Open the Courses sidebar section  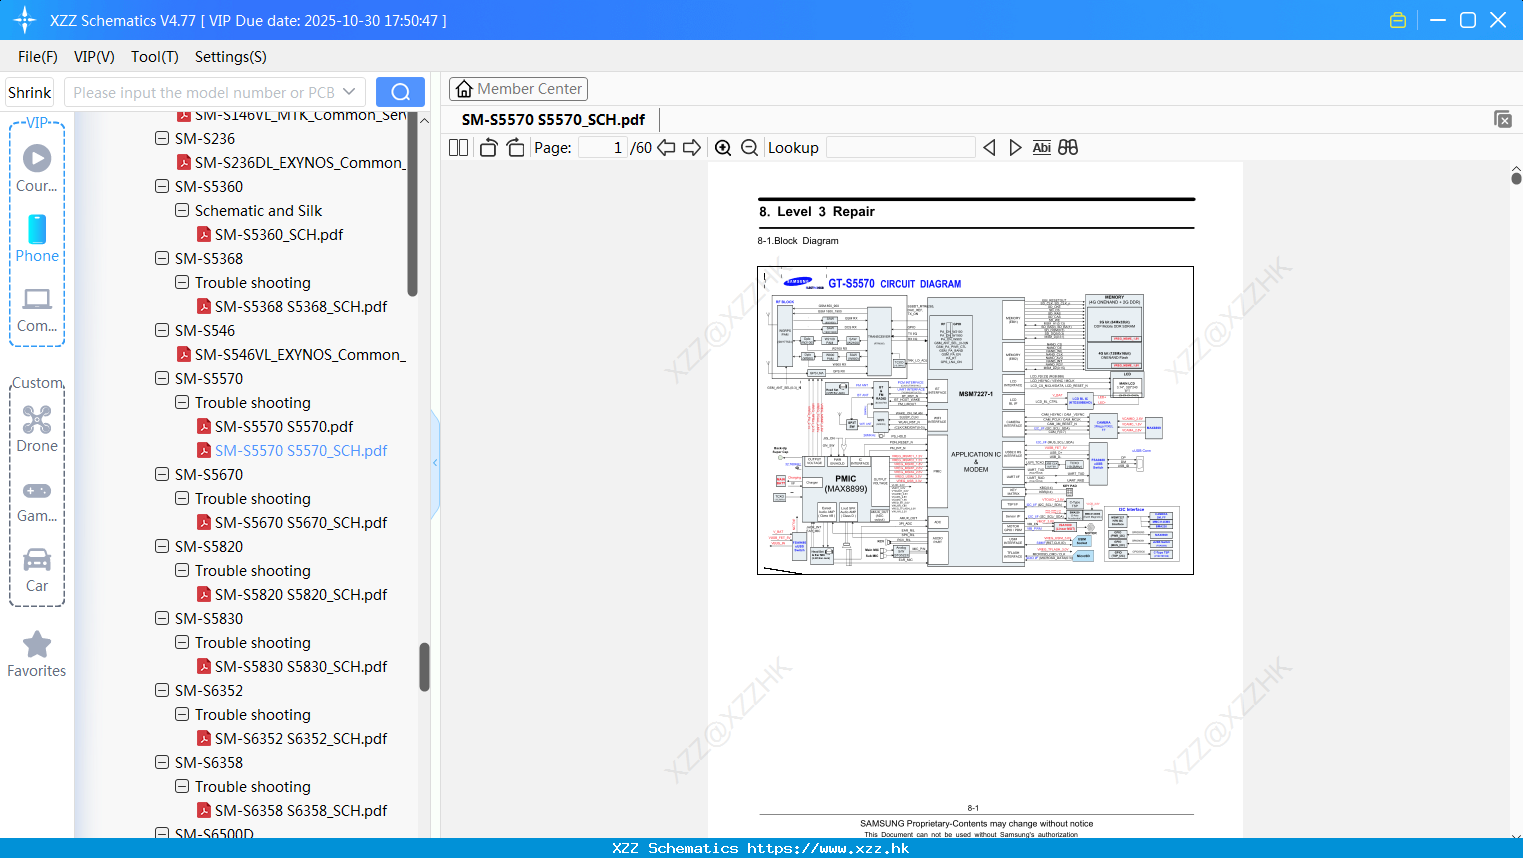click(37, 168)
